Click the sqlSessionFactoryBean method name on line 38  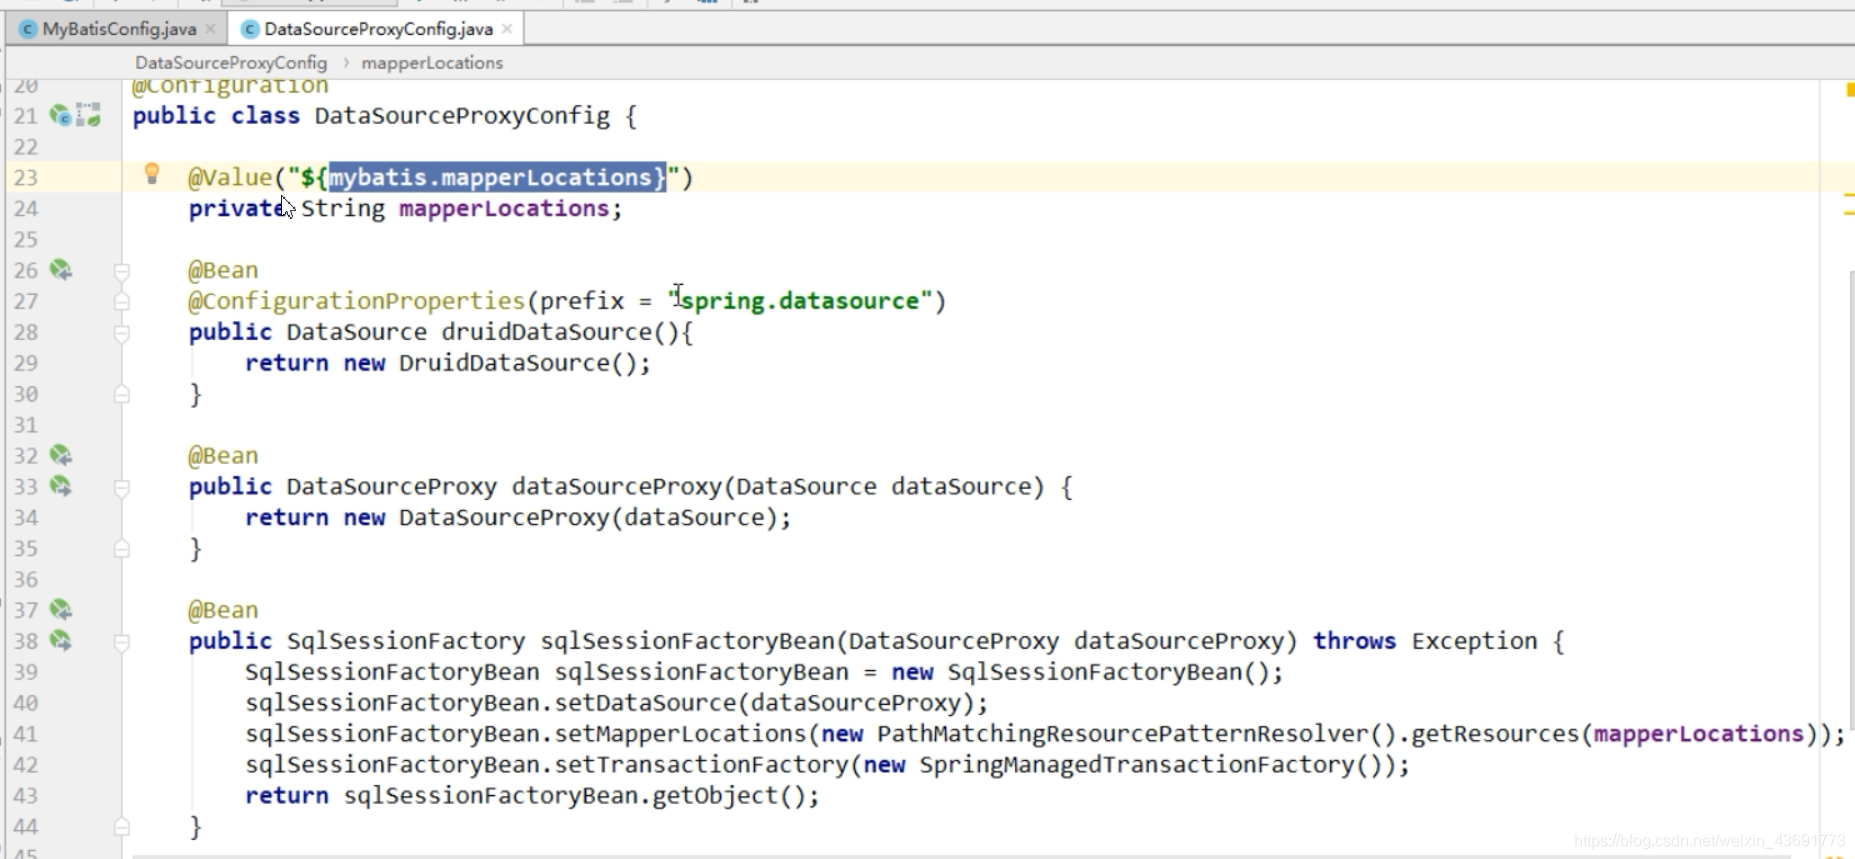click(x=687, y=641)
